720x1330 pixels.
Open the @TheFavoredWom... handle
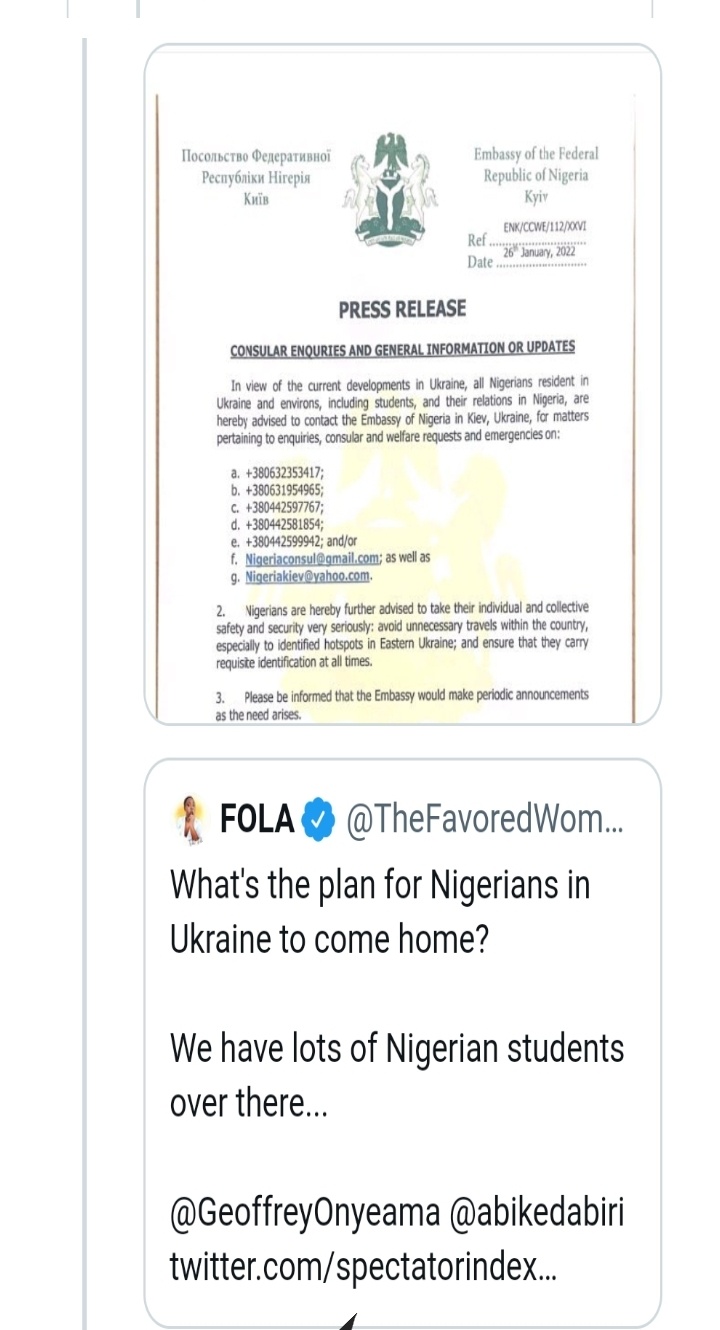(x=484, y=821)
